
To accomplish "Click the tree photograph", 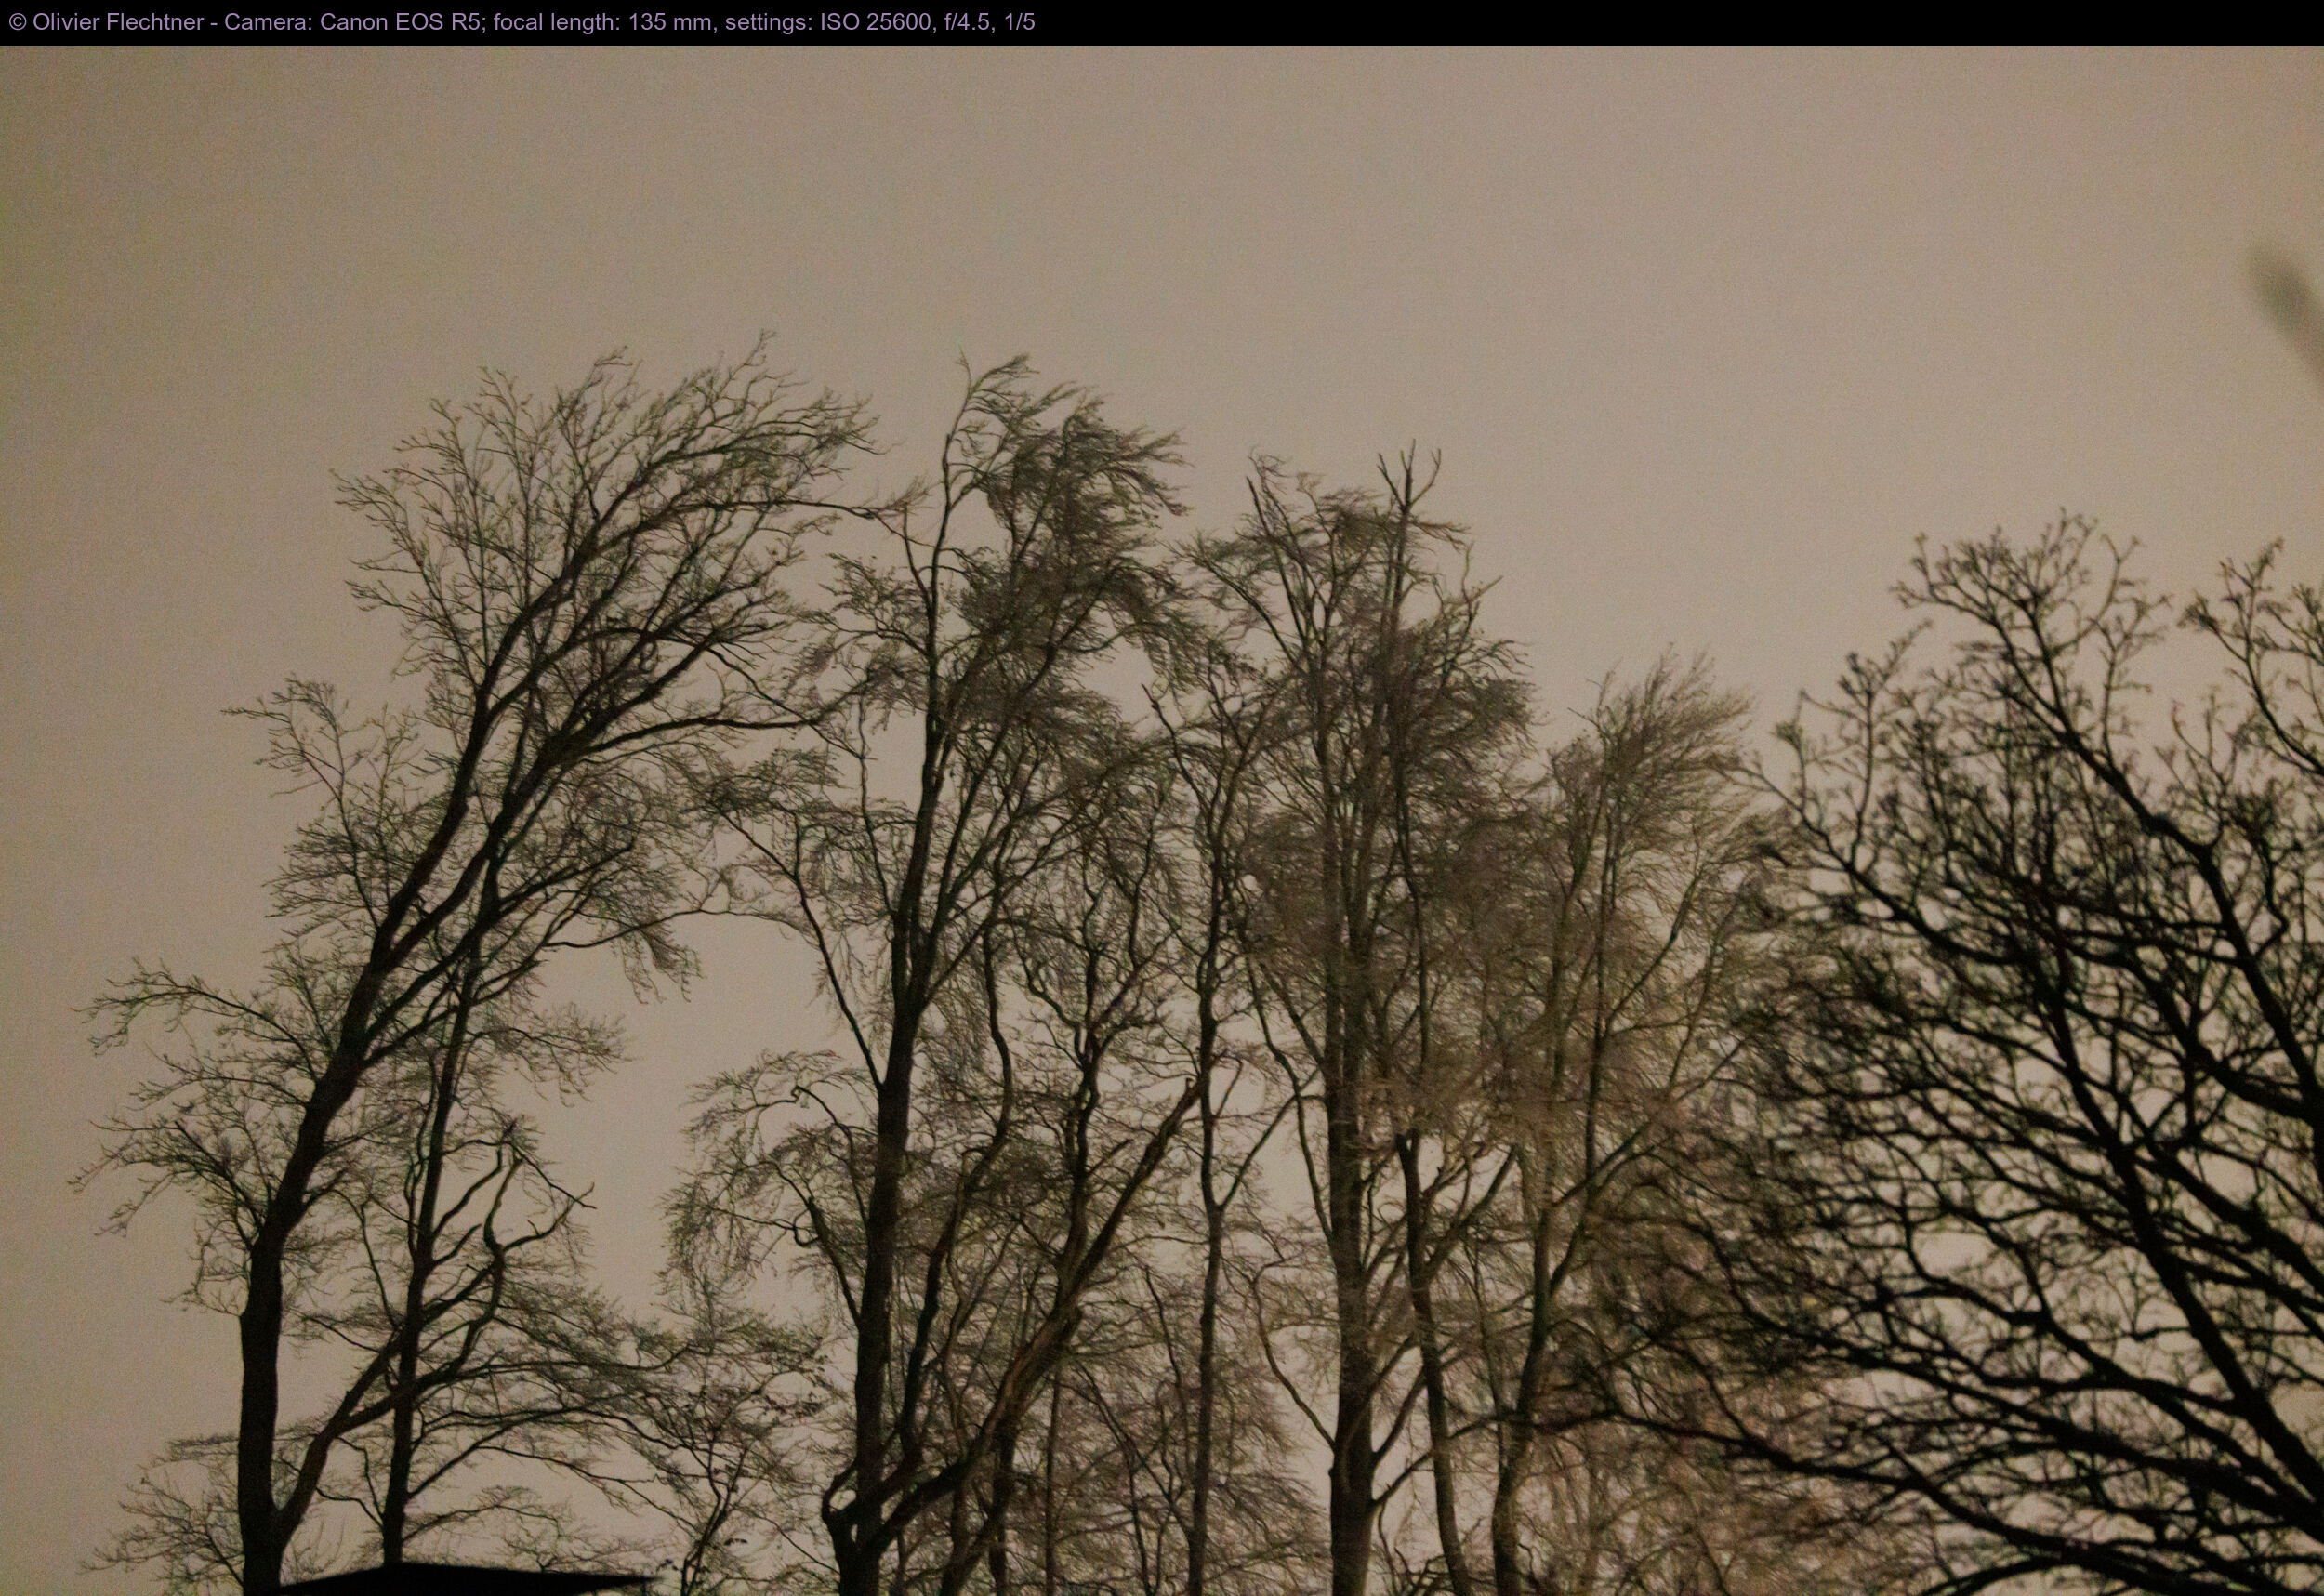I will 1162,821.
